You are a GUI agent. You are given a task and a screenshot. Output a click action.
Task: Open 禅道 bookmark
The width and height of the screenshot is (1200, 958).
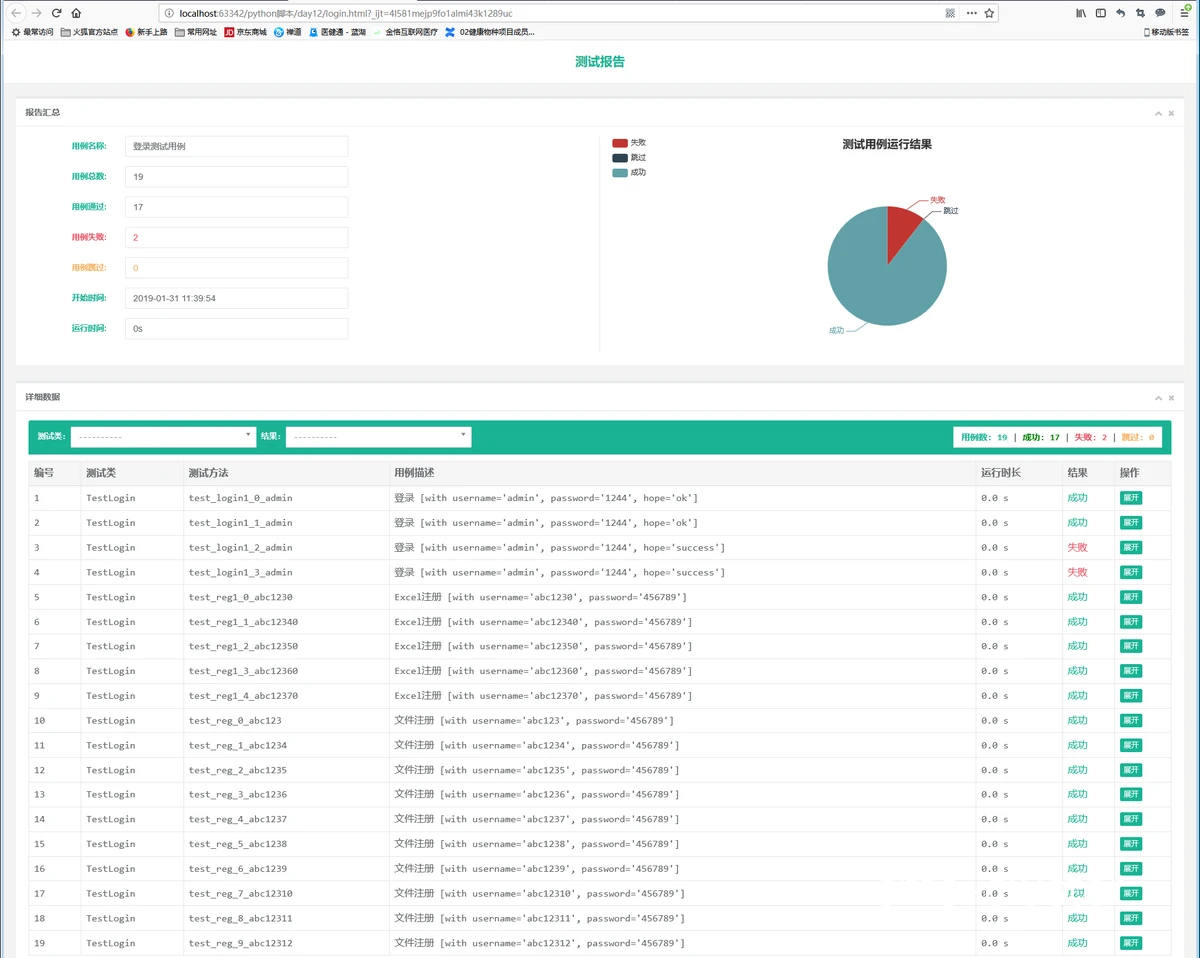pos(287,32)
